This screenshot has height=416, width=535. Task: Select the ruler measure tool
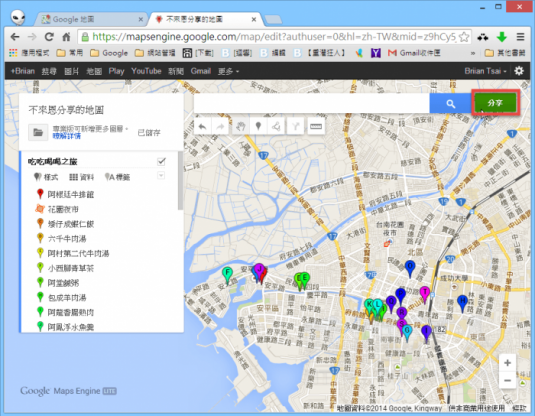click(x=316, y=127)
